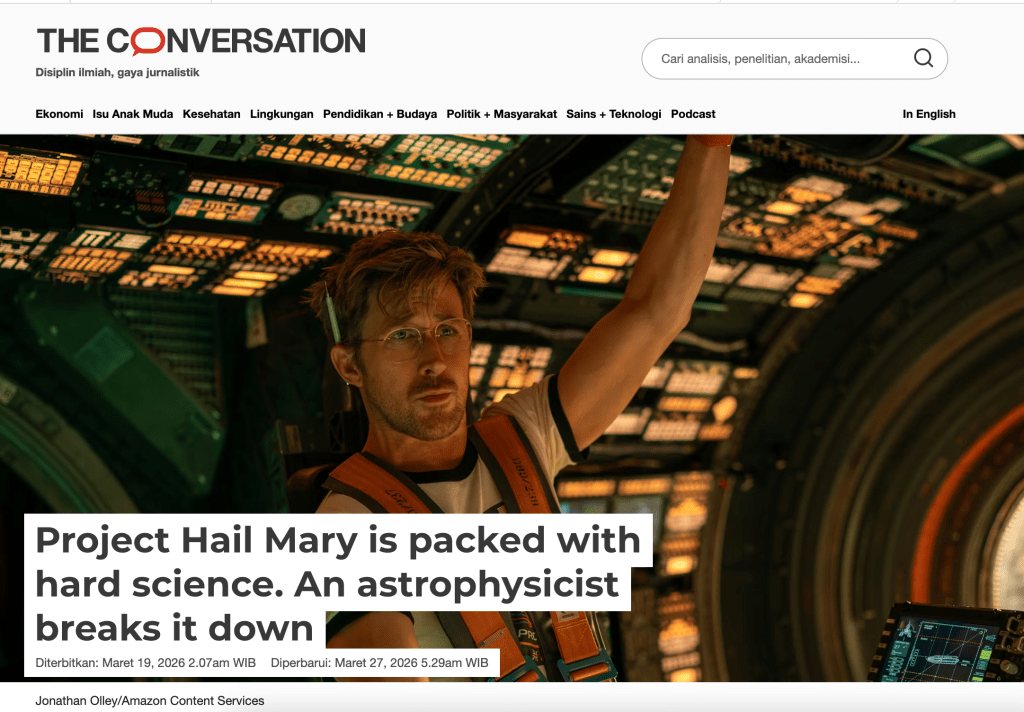Go to Isu Anak Muda section
The height and width of the screenshot is (712, 1024).
[133, 114]
